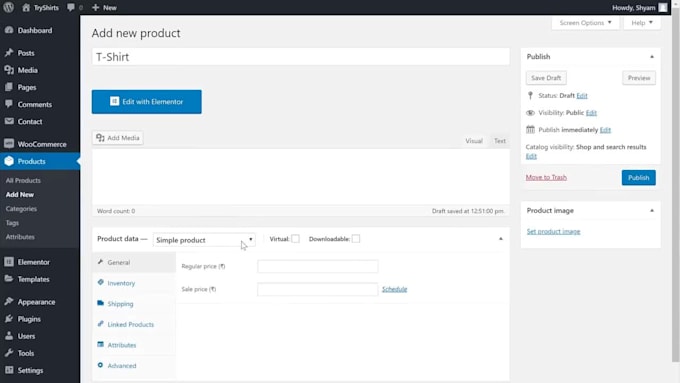Image resolution: width=680 pixels, height=383 pixels.
Task: Click Move to Trash link
Action: (x=546, y=177)
